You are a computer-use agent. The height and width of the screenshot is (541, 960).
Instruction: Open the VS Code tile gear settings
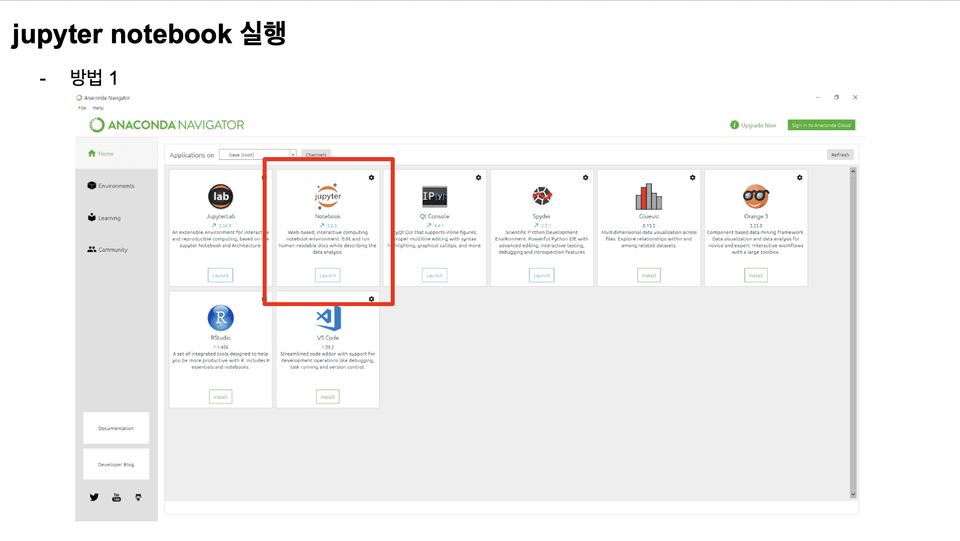click(x=371, y=299)
